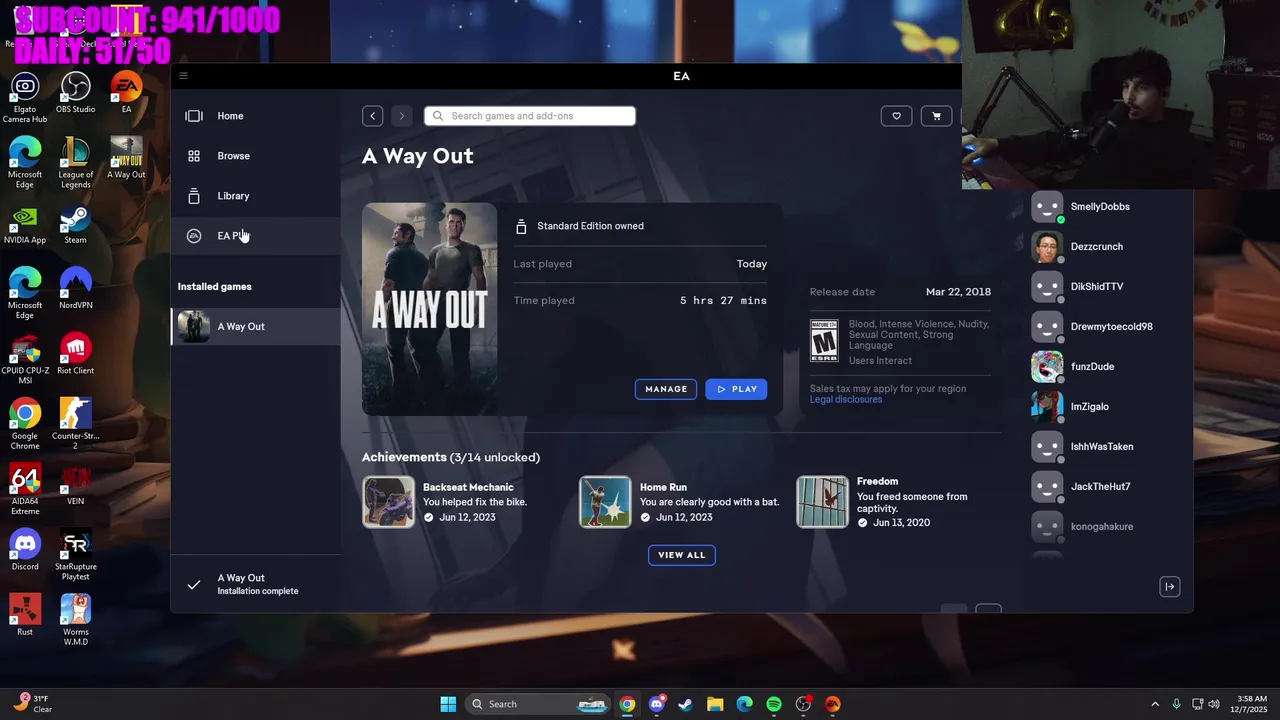The image size is (1280, 720).
Task: Open League of Legends desktop icon
Action: point(76,163)
